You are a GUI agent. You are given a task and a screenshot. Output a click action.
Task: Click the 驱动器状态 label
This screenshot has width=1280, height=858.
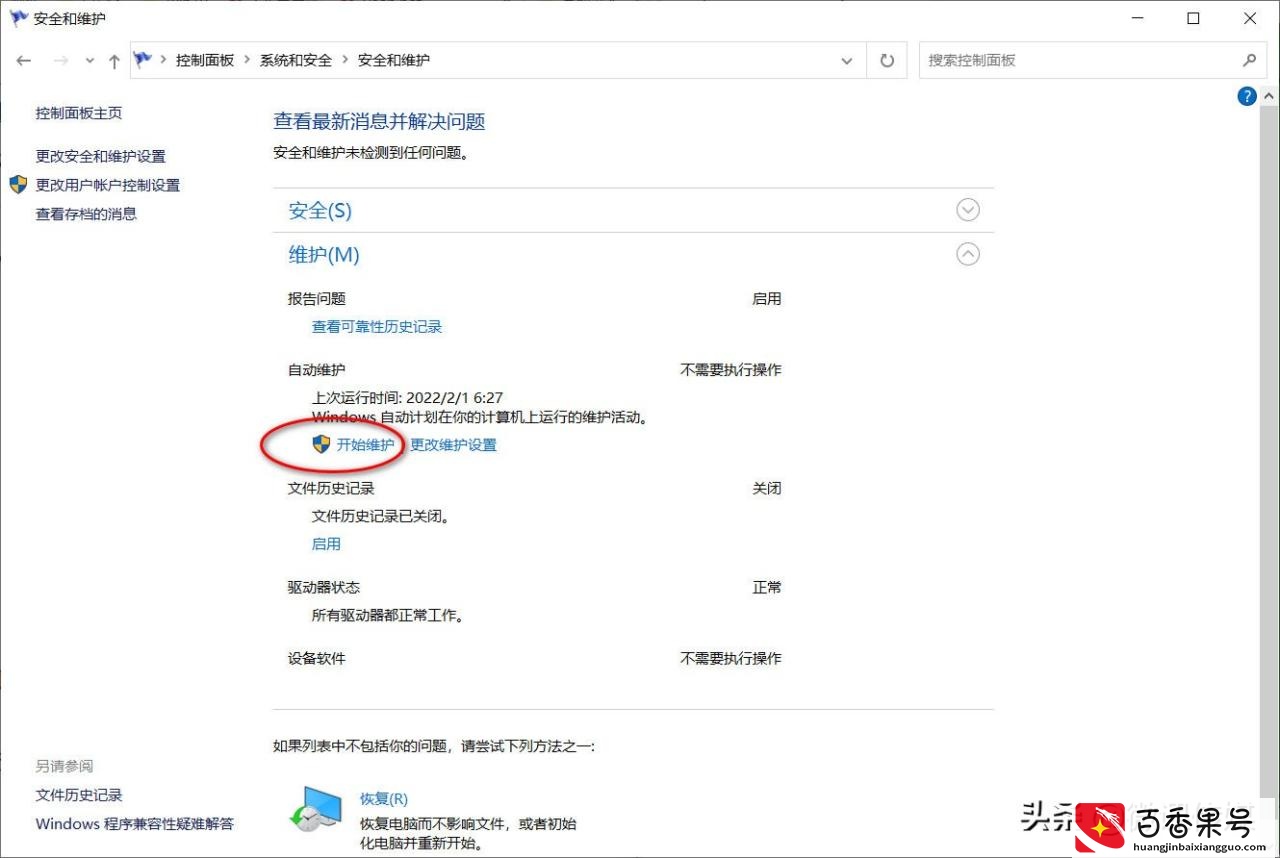pos(324,587)
